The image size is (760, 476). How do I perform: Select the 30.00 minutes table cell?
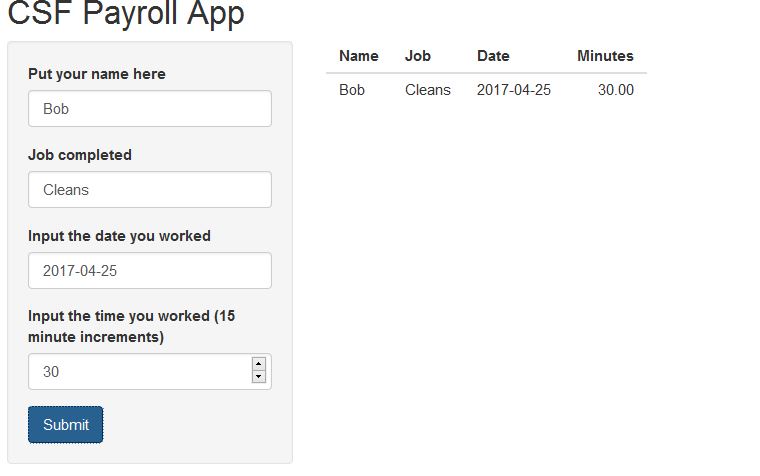[616, 90]
